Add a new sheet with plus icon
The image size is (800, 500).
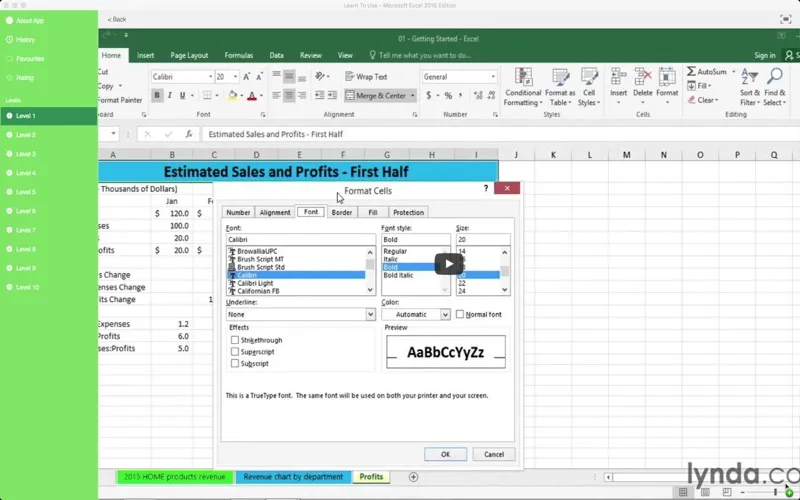pyautogui.click(x=413, y=477)
